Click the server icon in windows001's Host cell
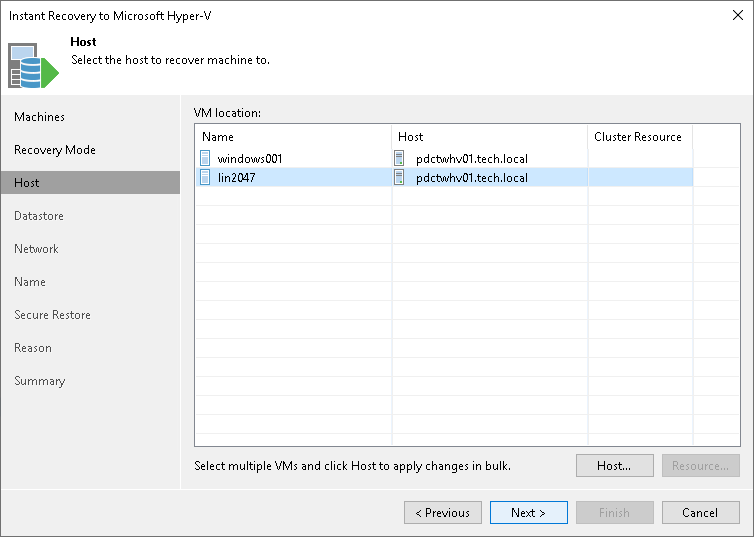Image resolution: width=754 pixels, height=537 pixels. [x=399, y=158]
